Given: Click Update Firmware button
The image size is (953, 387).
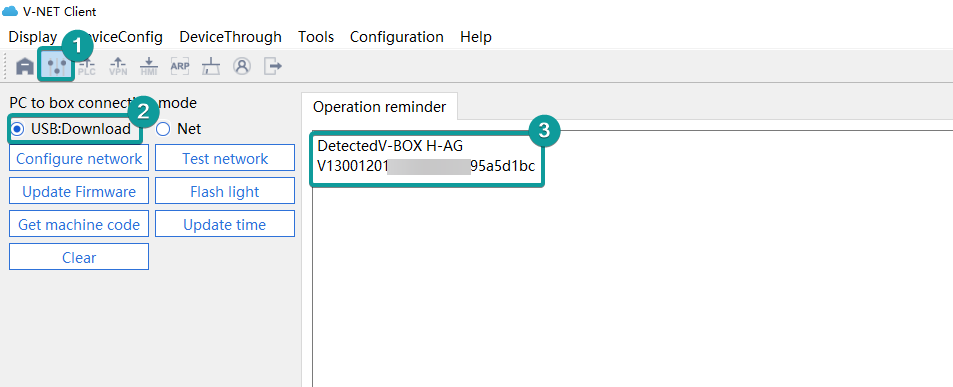Looking at the screenshot, I should 79,192.
